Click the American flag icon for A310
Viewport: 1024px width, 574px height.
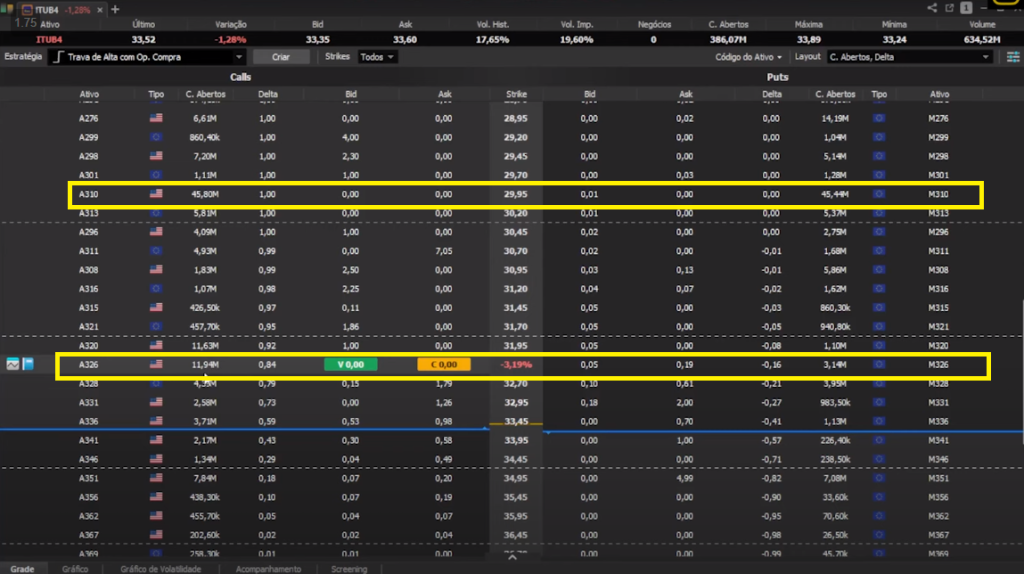[x=156, y=194]
